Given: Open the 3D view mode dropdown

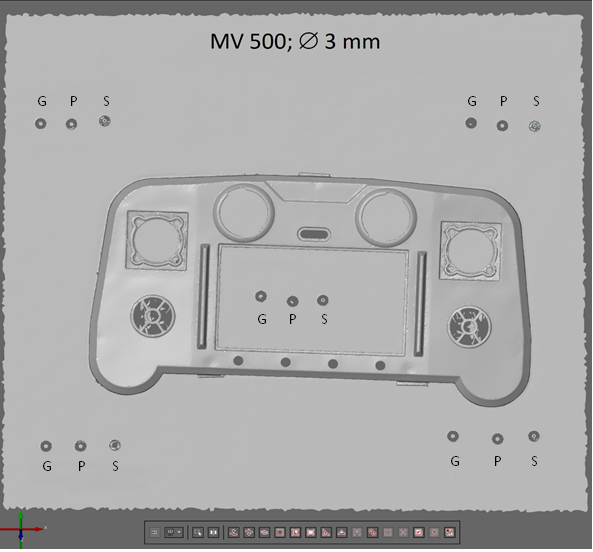Looking at the screenshot, I should [174, 532].
